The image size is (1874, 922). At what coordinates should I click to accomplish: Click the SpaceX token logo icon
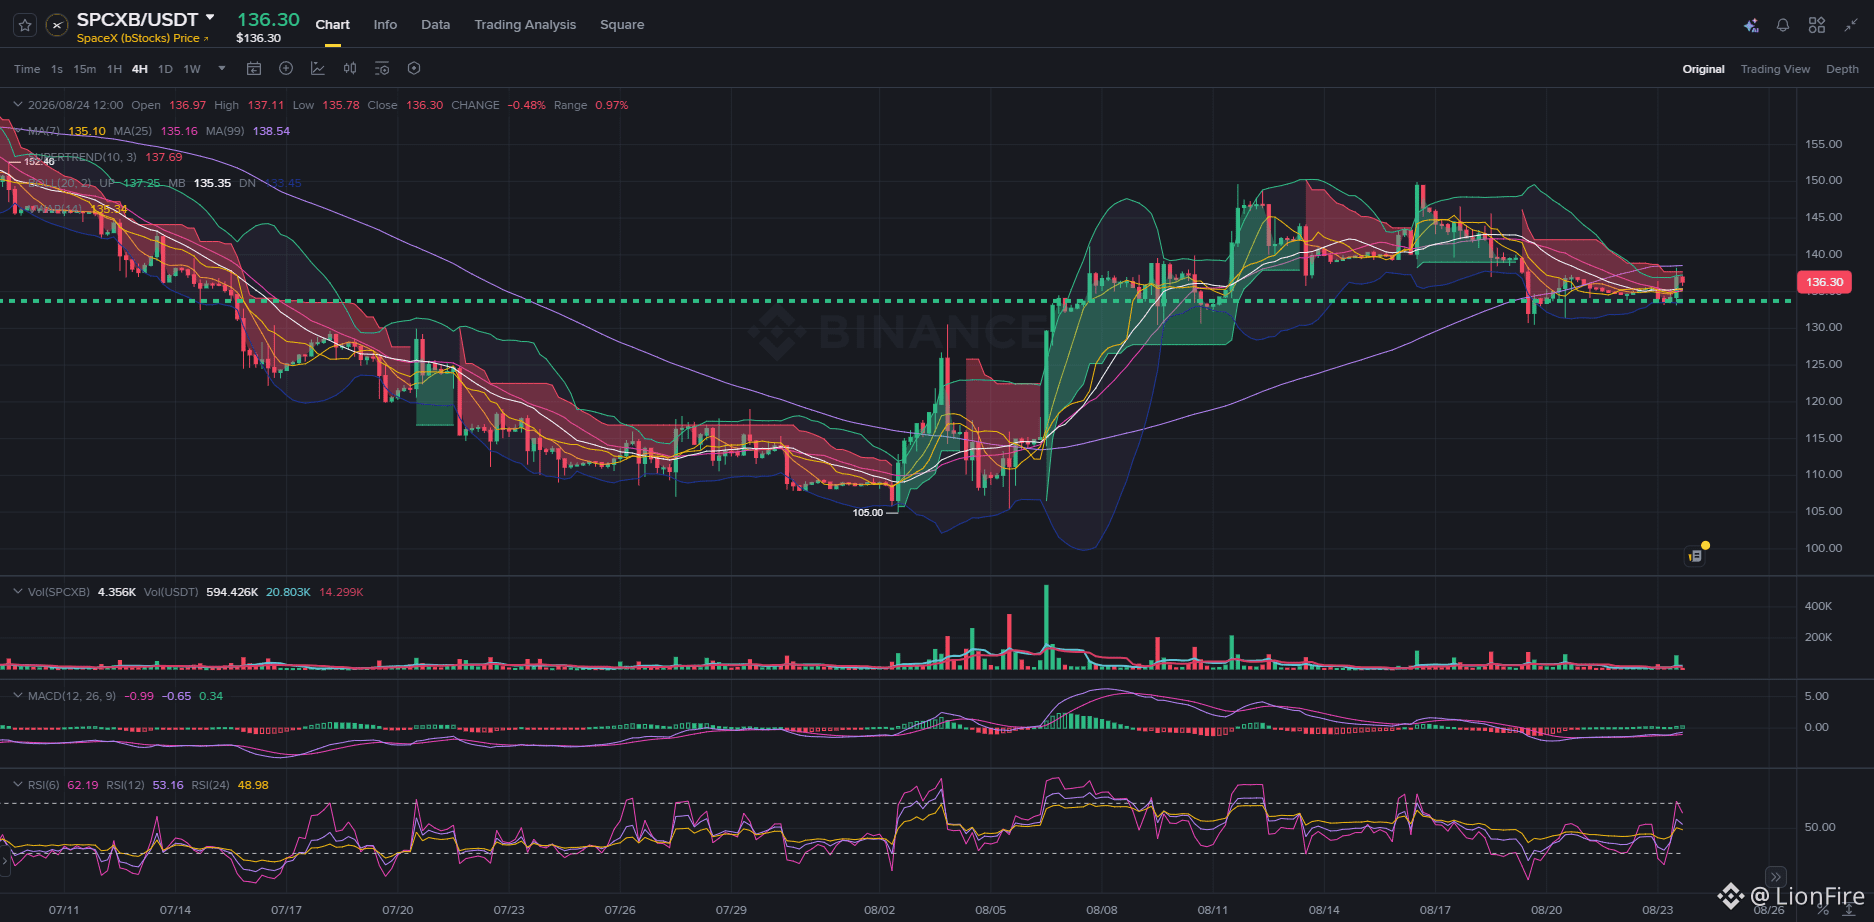pos(57,25)
